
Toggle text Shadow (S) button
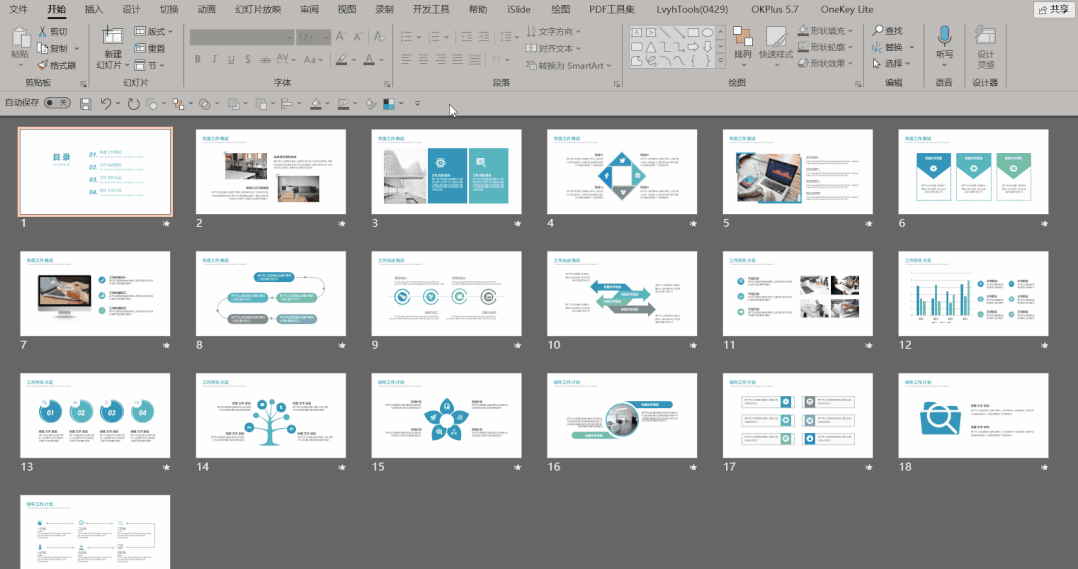(x=248, y=60)
